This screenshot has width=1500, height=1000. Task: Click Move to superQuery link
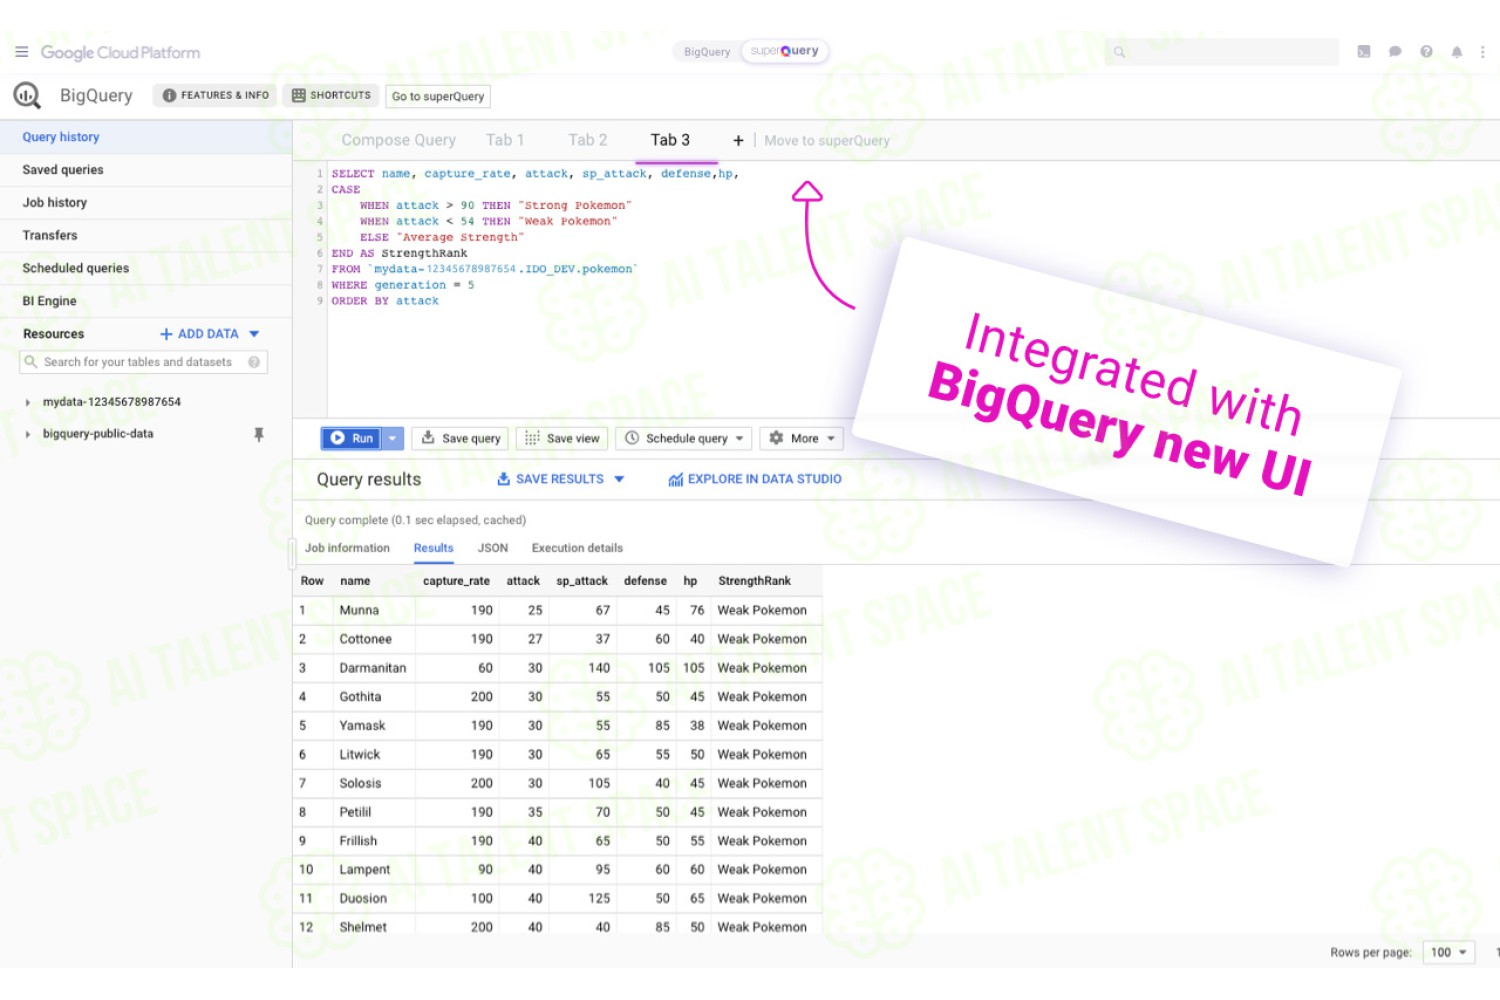click(x=827, y=141)
